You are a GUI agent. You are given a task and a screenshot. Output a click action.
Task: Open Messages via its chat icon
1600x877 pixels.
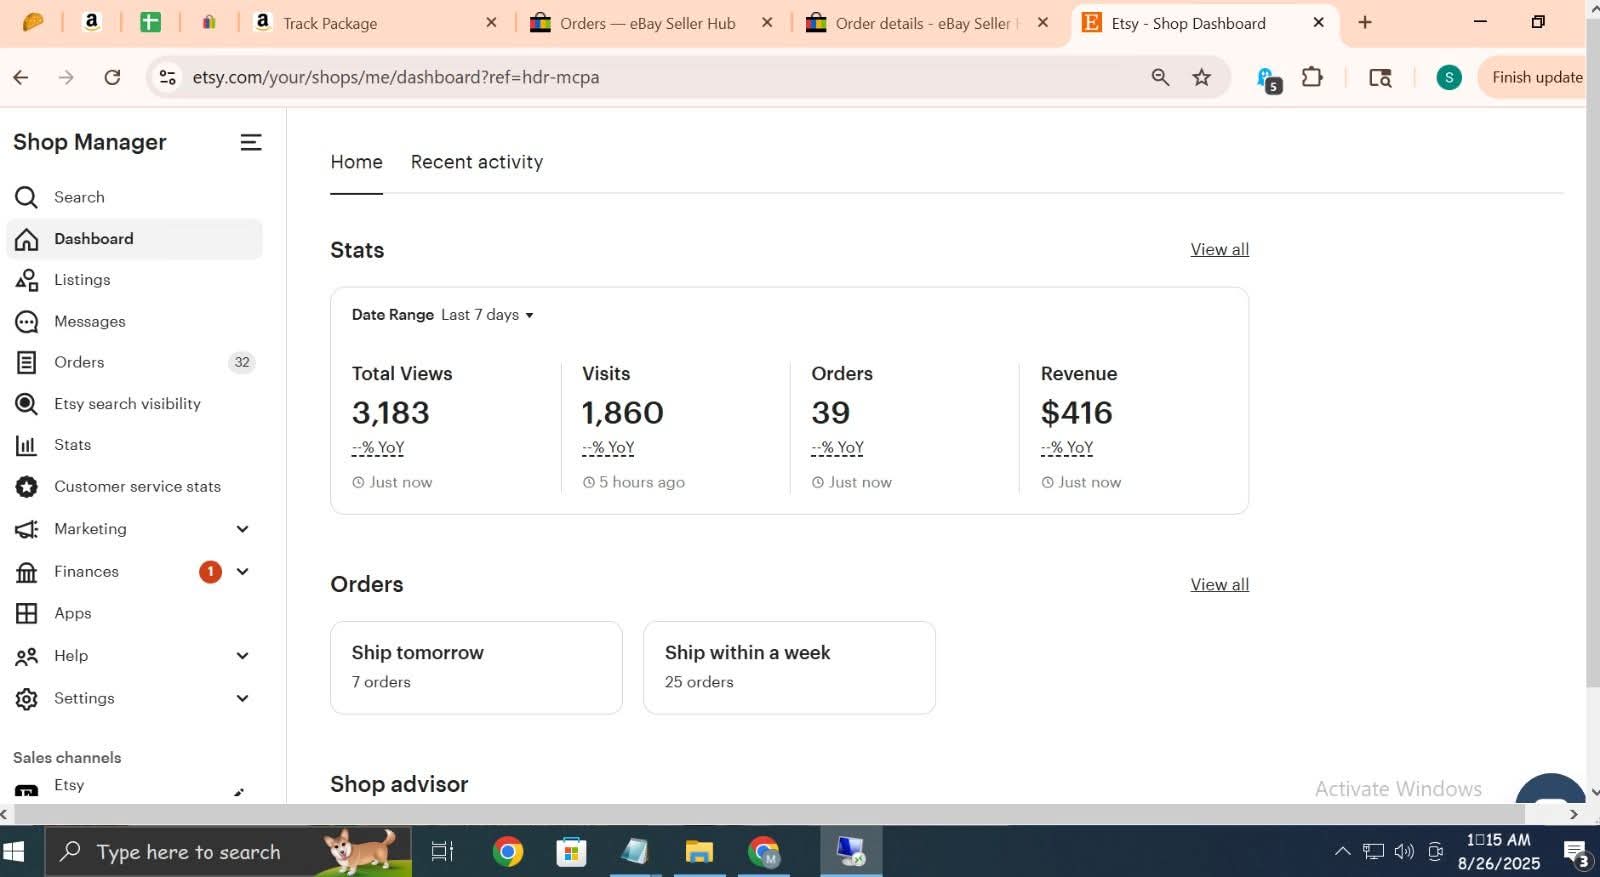point(27,322)
